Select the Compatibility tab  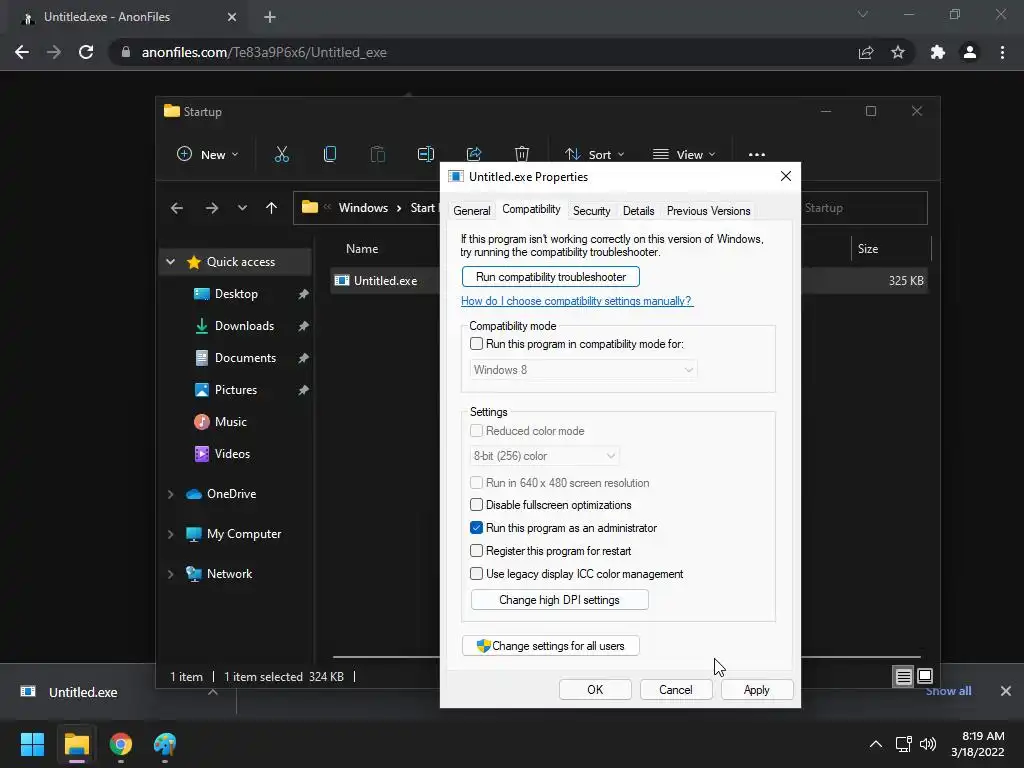(x=531, y=209)
